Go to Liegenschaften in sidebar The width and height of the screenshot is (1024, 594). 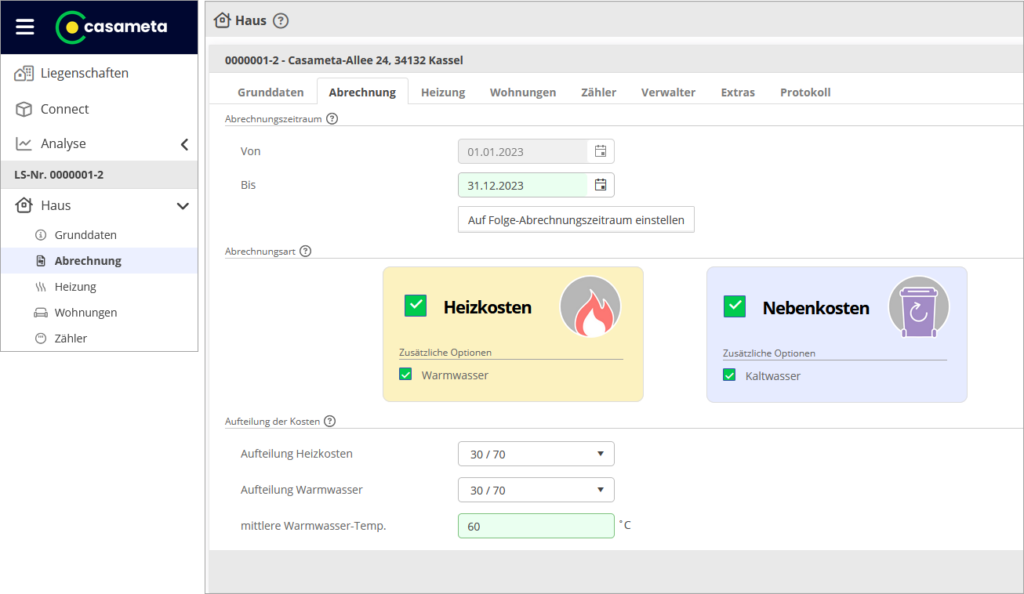coord(84,73)
